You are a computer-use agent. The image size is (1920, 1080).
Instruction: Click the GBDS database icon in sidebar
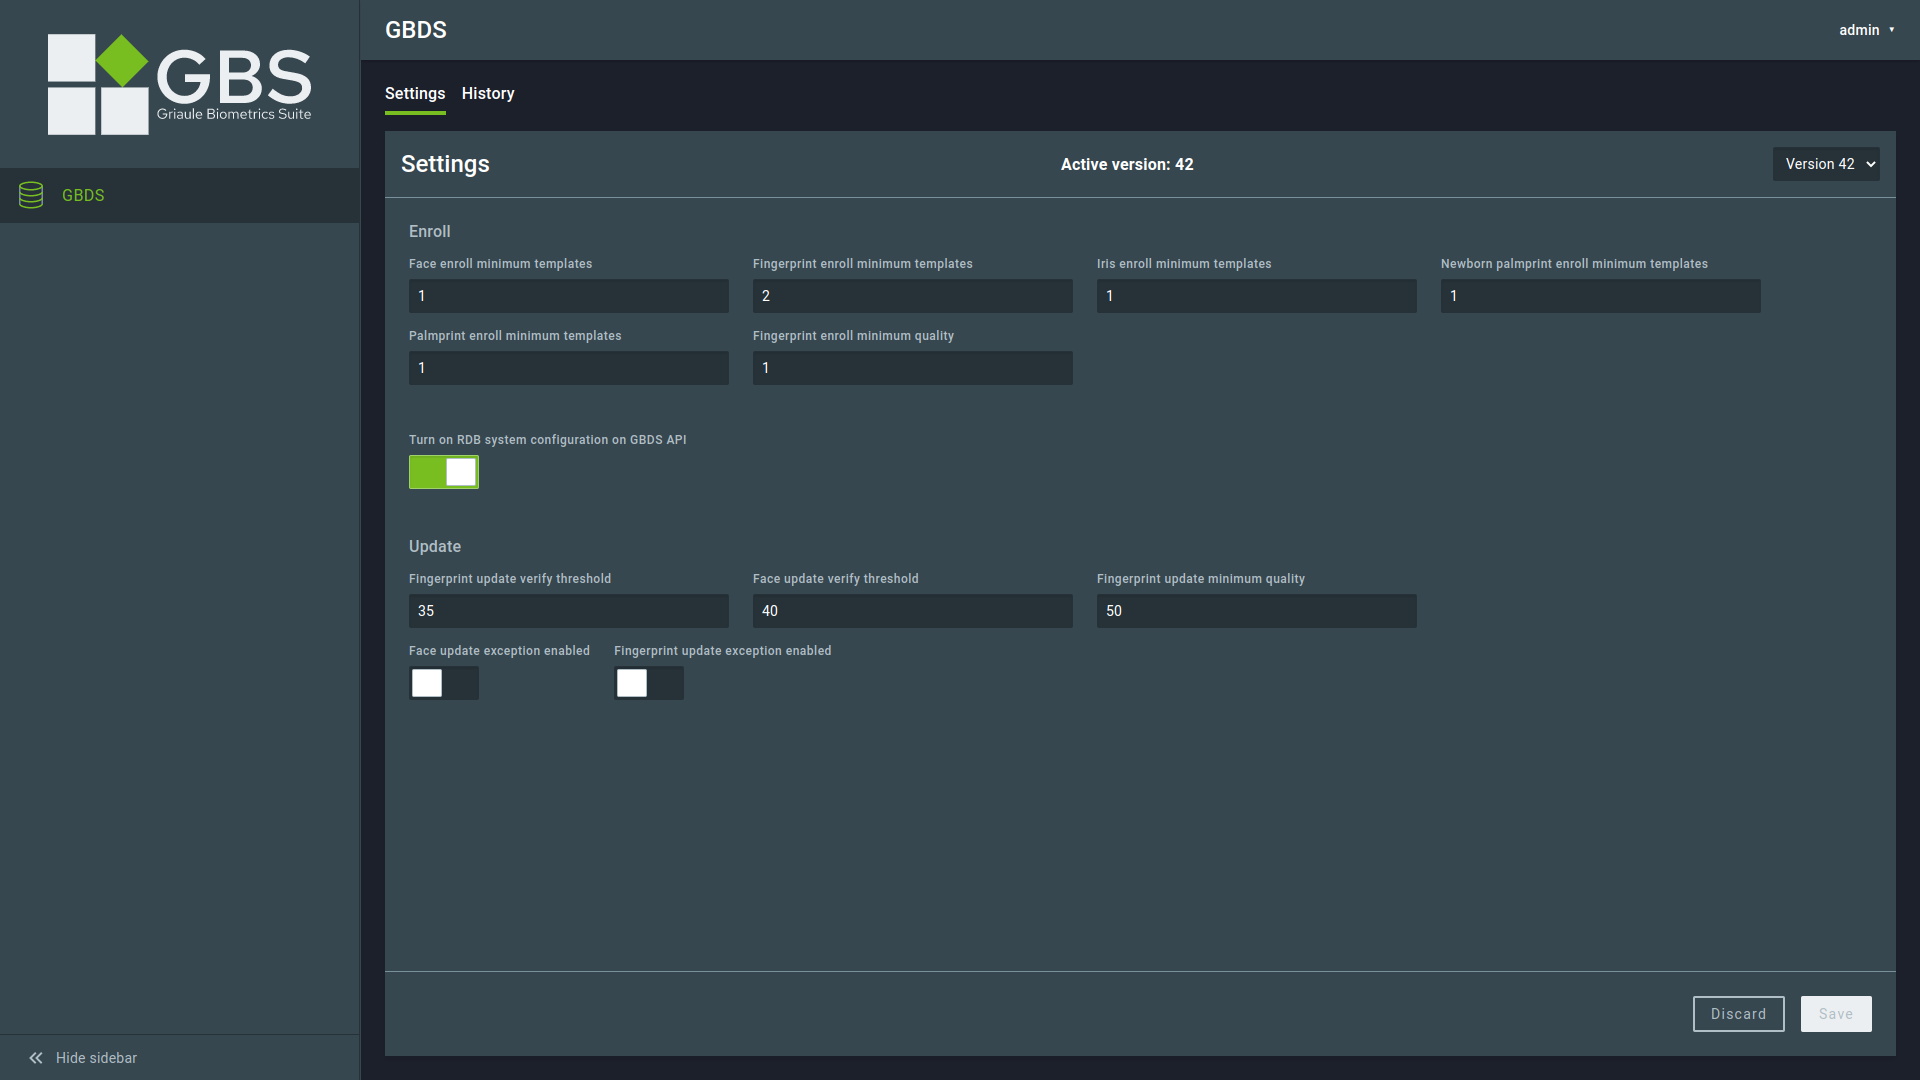point(31,195)
